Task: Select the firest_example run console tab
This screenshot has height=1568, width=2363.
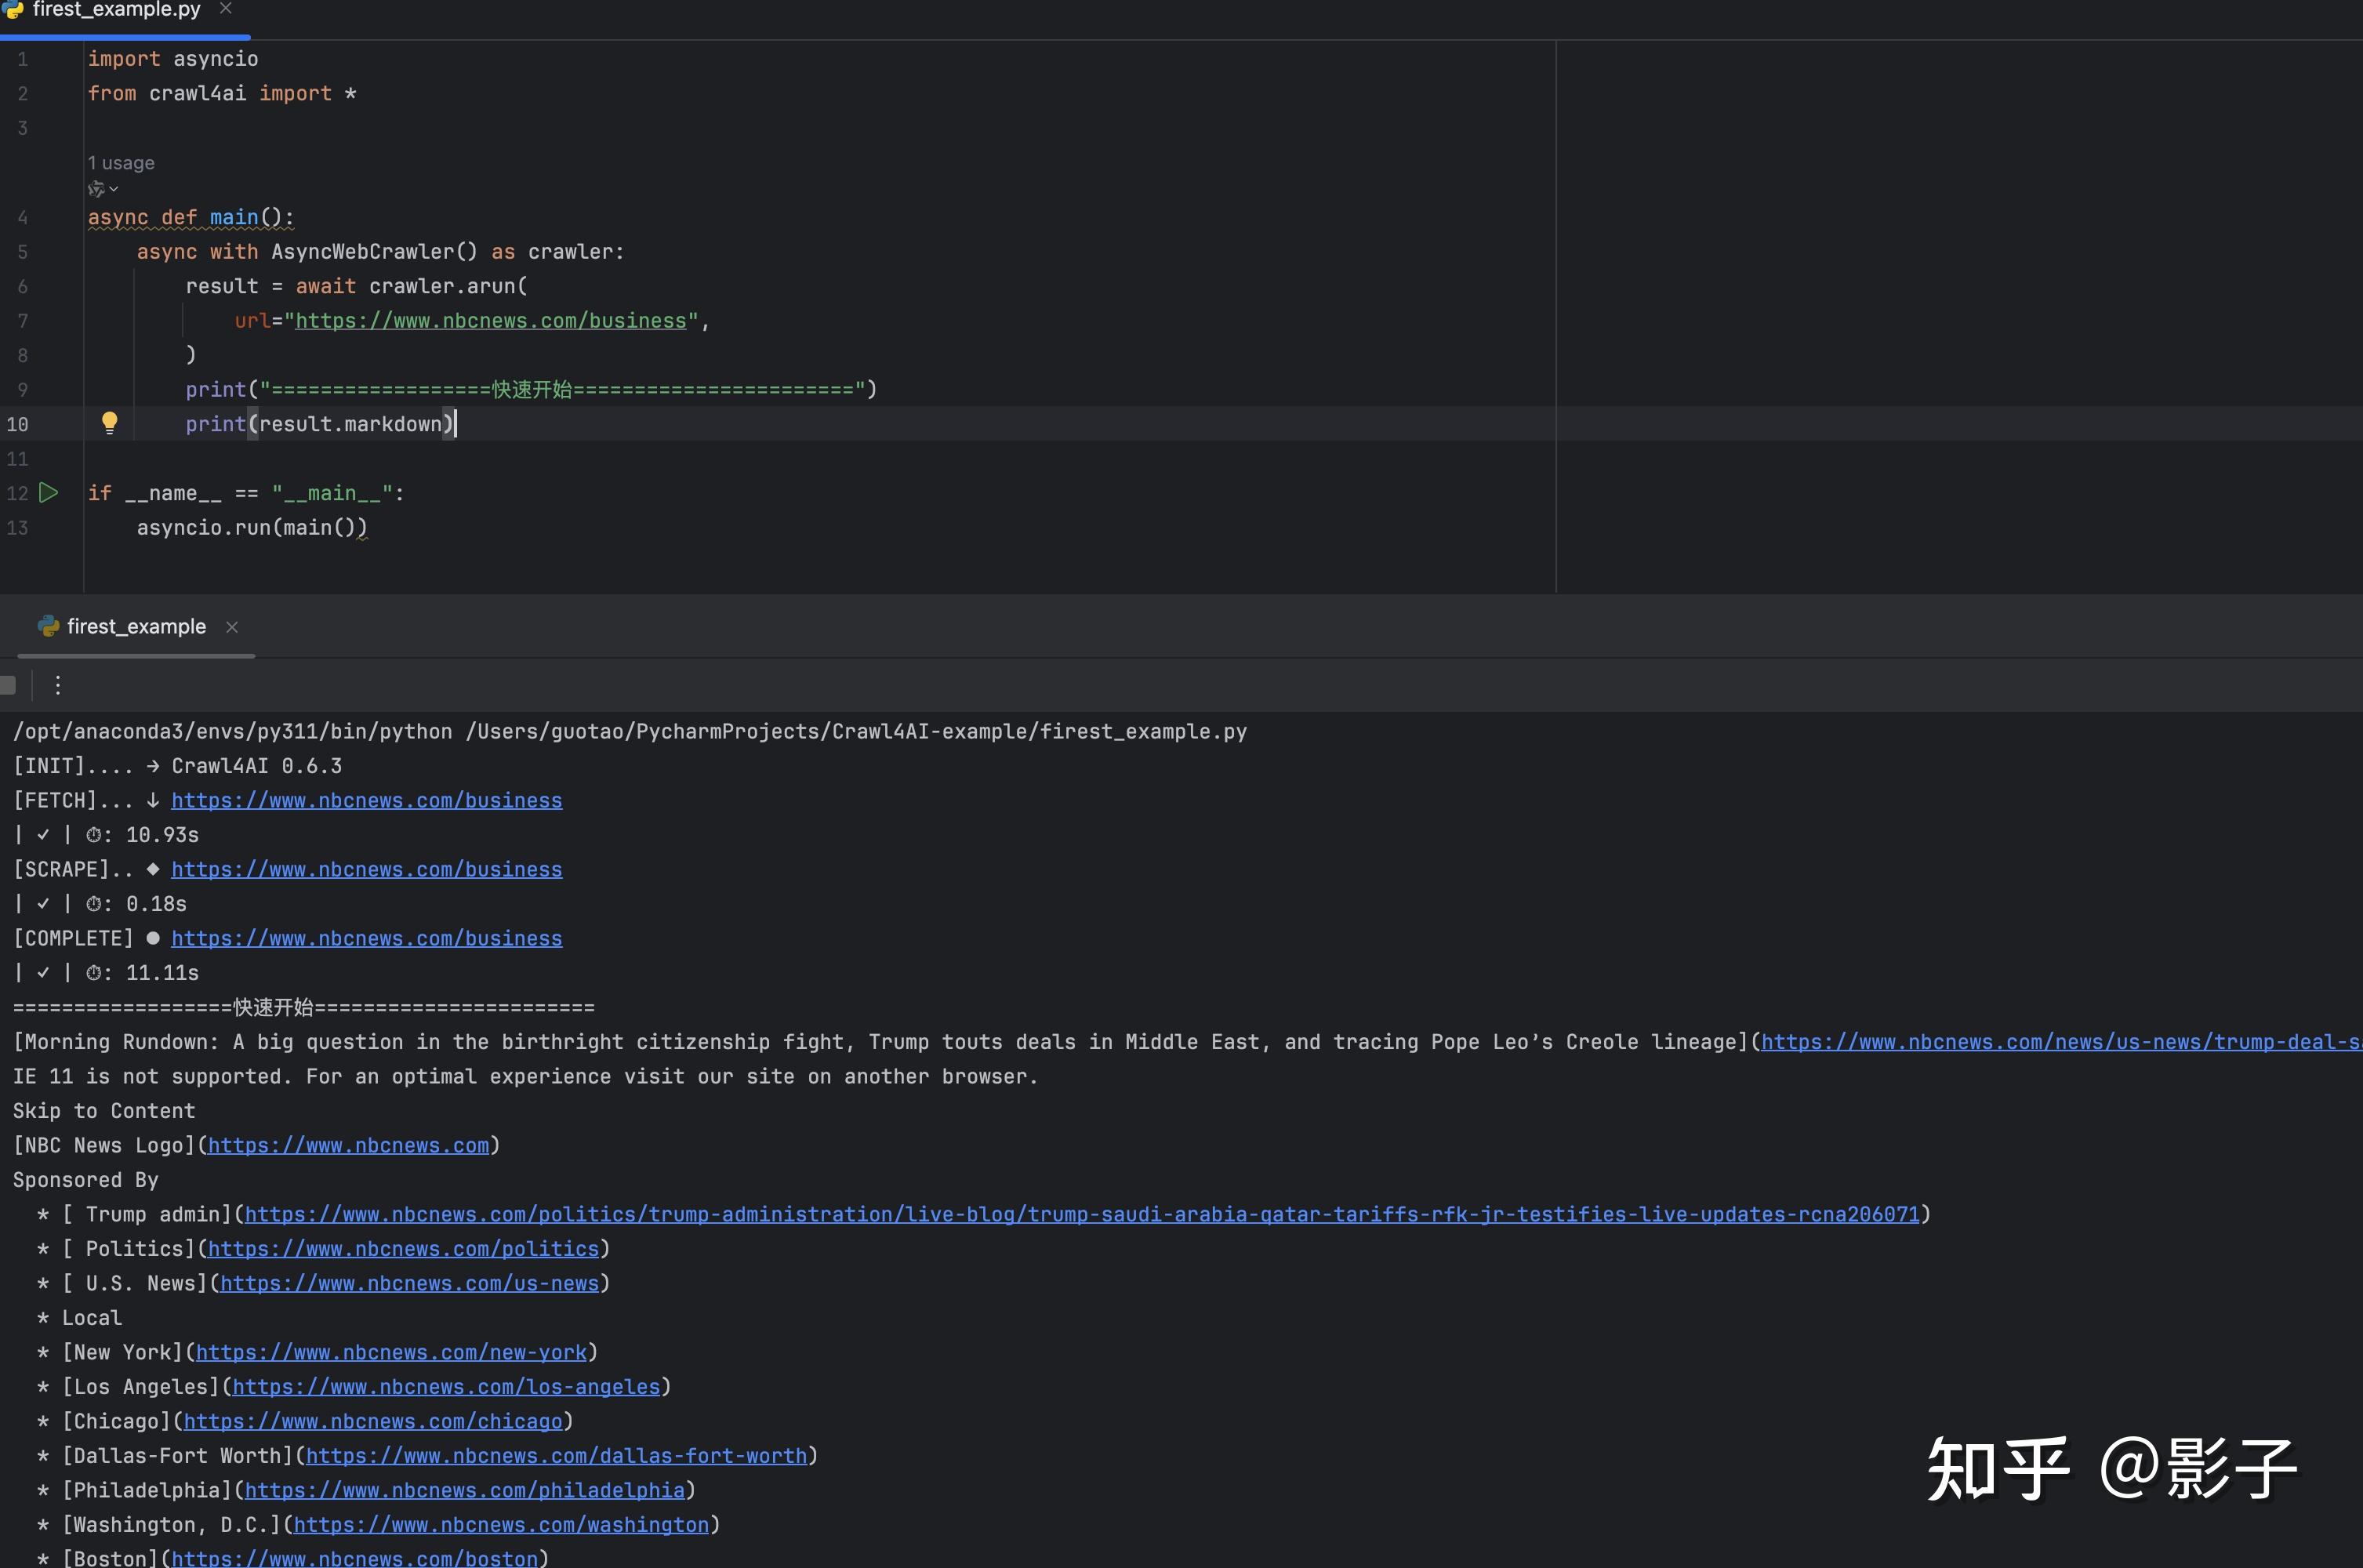Action: pyautogui.click(x=136, y=627)
